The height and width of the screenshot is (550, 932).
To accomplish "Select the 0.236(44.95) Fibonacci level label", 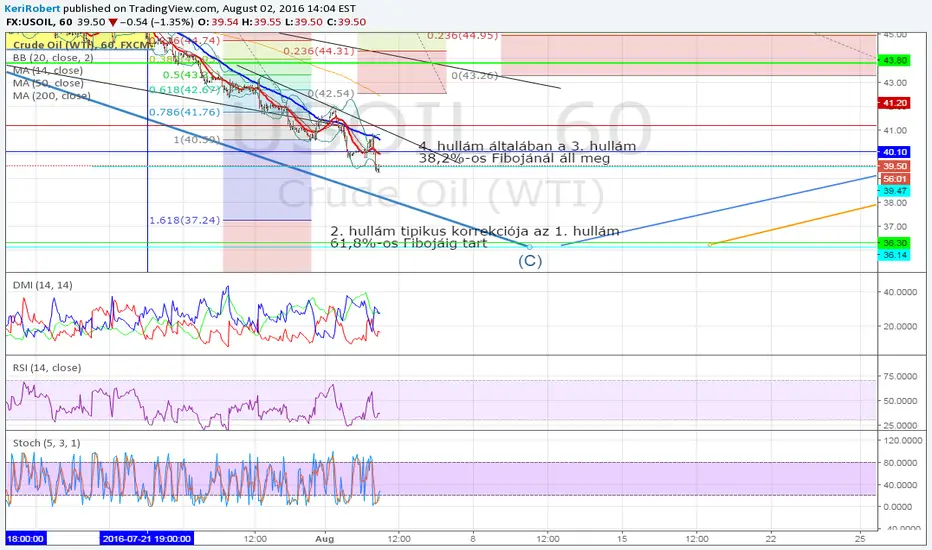I will [462, 36].
